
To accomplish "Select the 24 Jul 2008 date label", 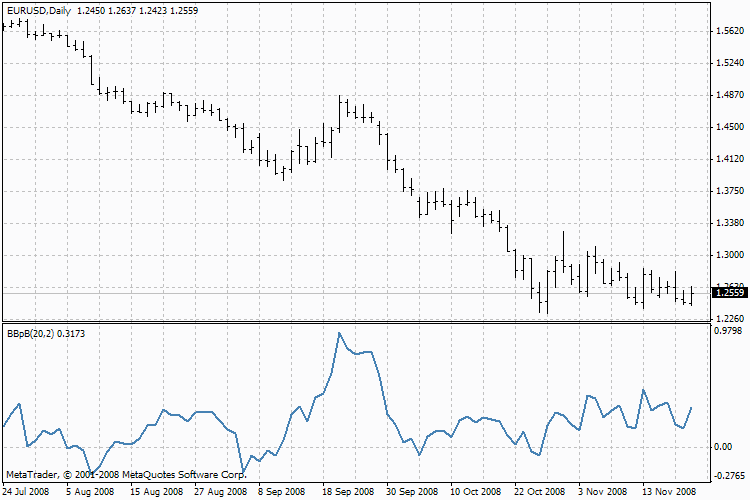I will click(25, 492).
